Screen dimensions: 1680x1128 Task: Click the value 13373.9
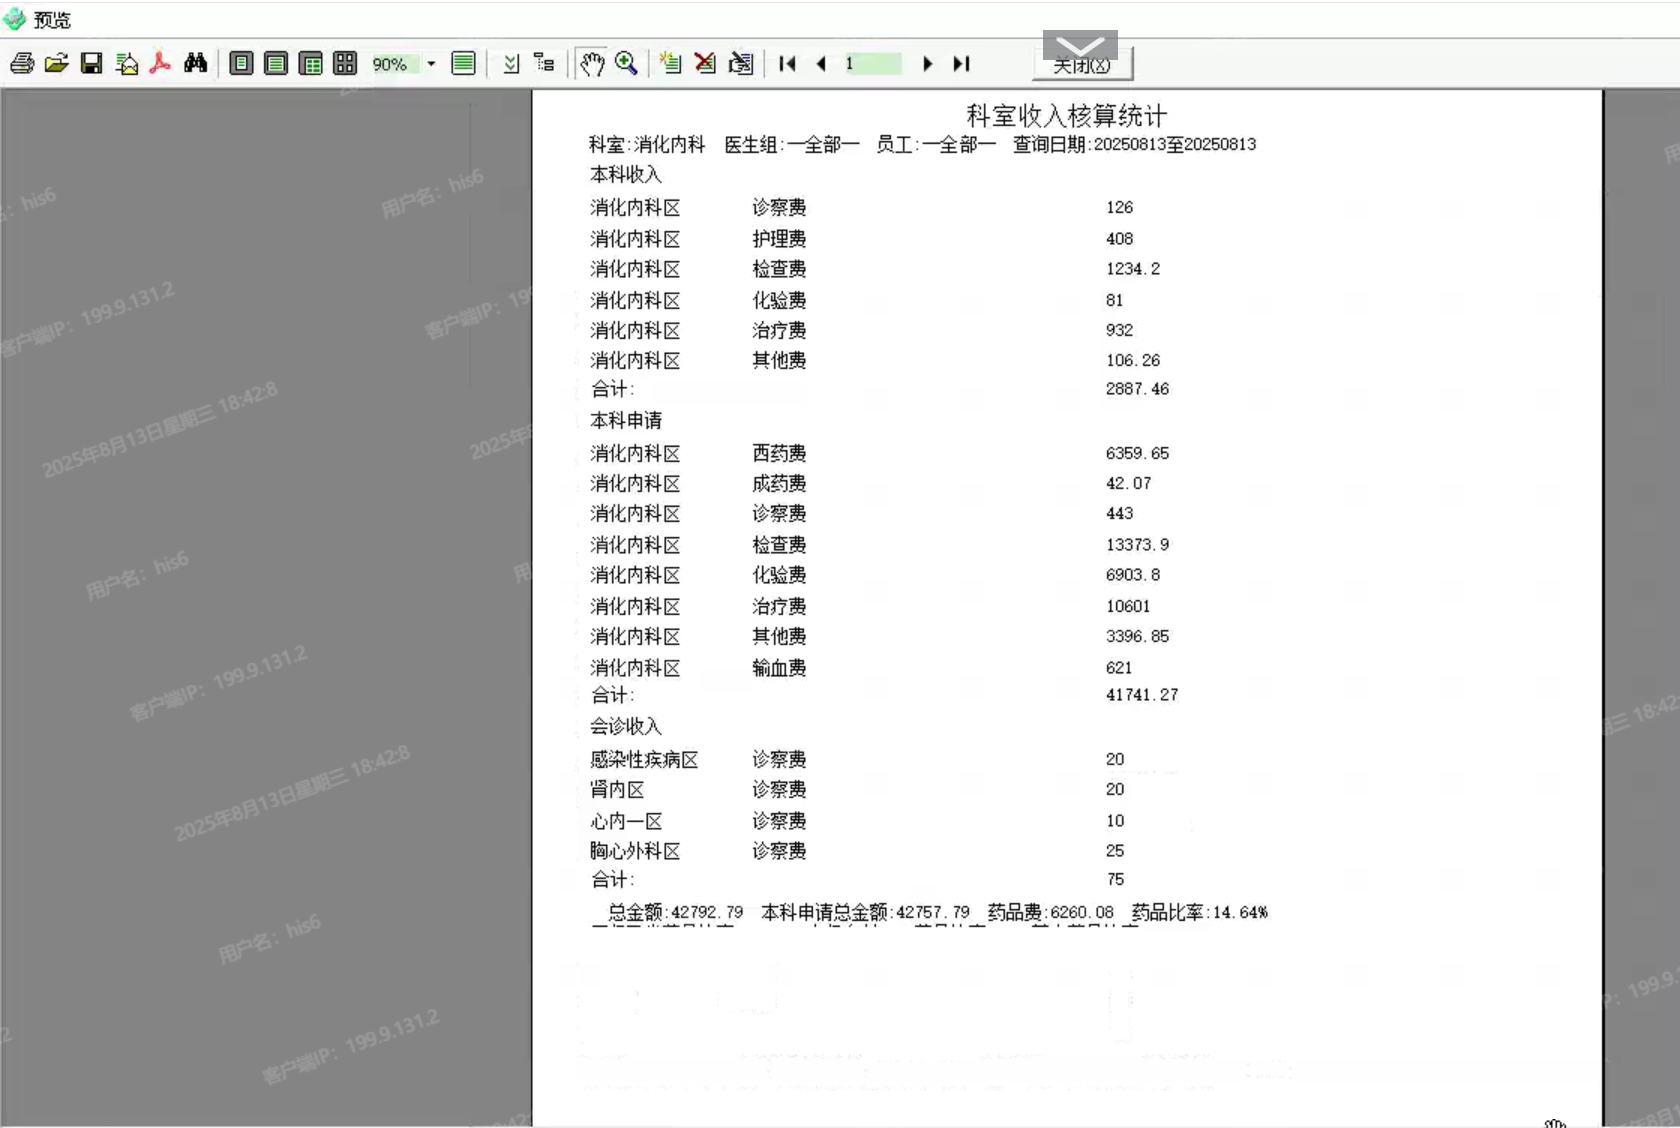(x=1137, y=545)
